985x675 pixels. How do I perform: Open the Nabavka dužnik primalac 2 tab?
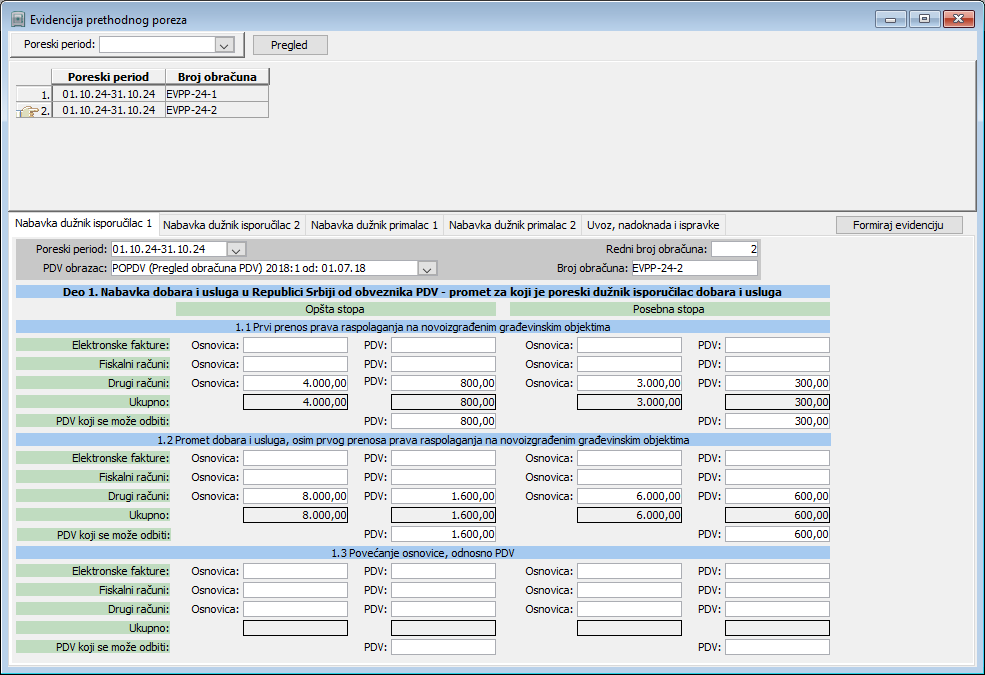[x=512, y=225]
